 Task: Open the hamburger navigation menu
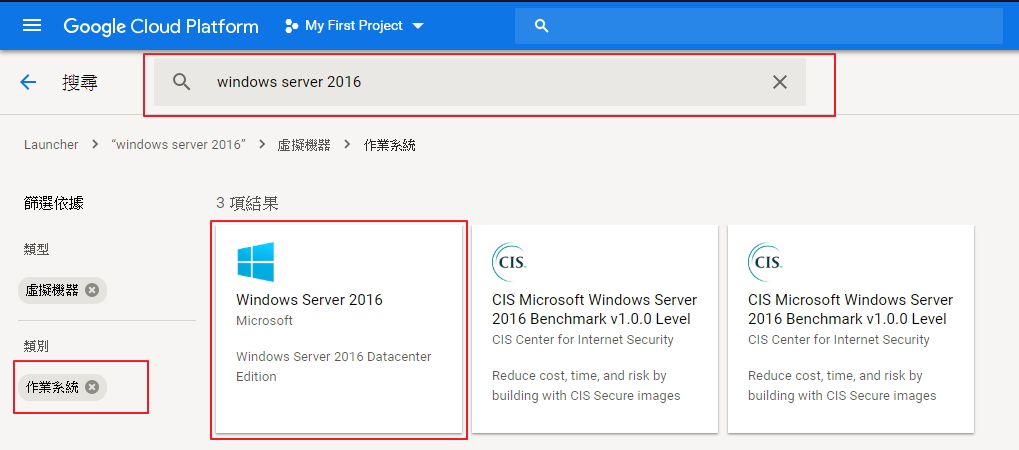(x=32, y=25)
